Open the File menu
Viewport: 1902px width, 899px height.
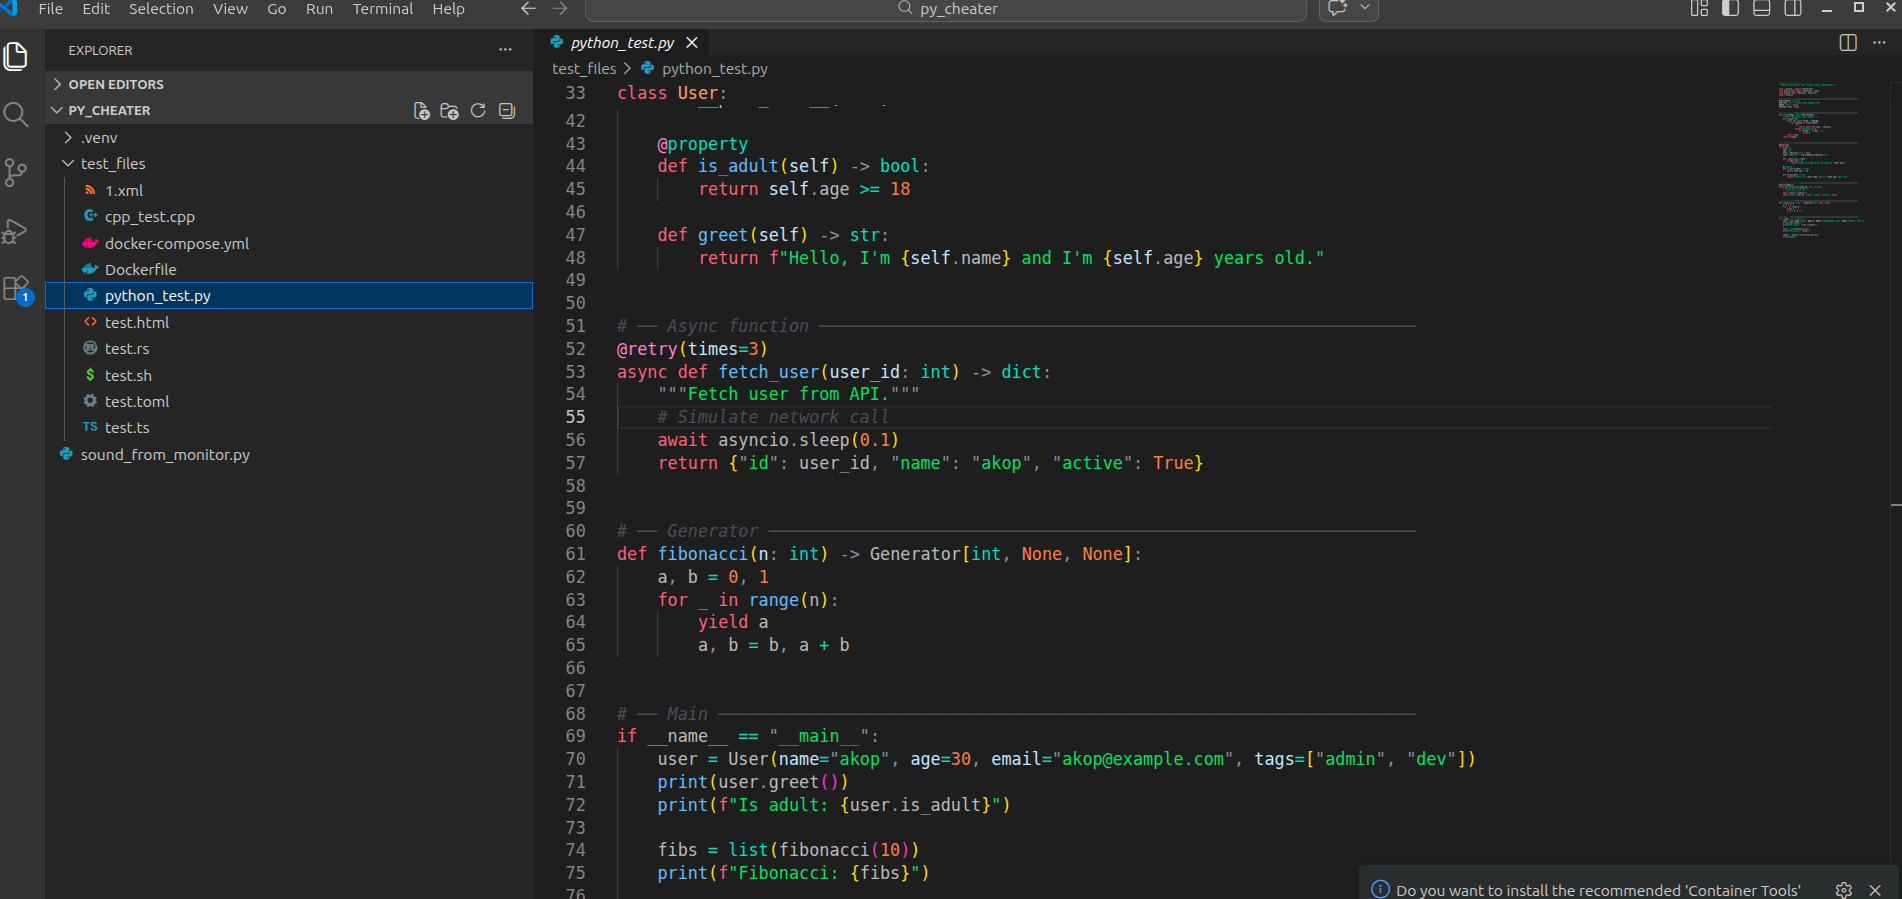pos(50,9)
